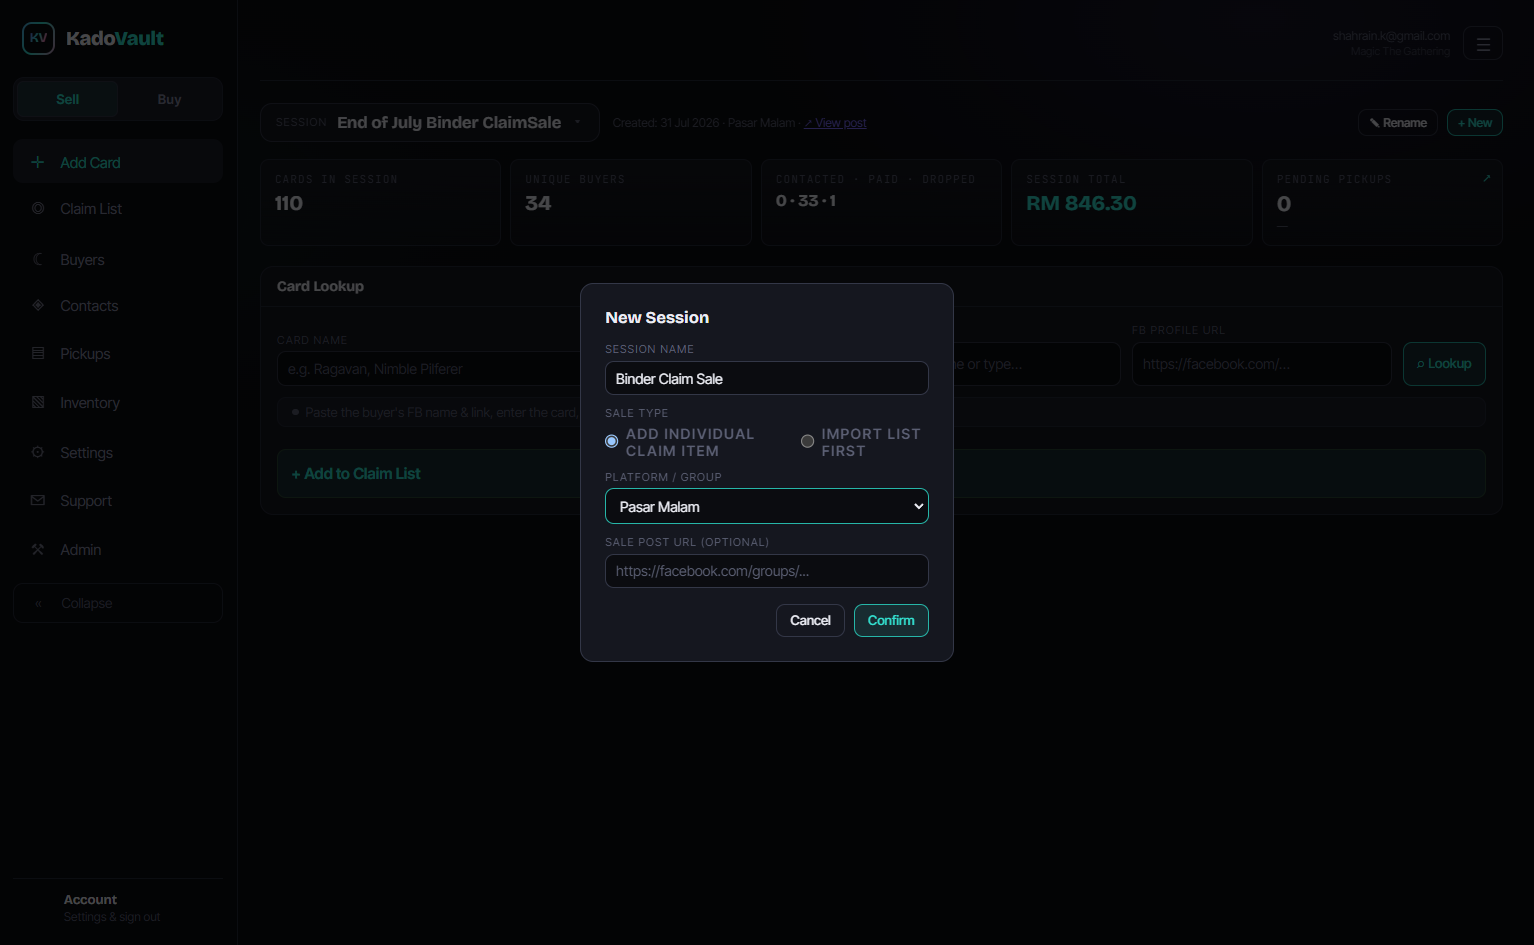1534x945 pixels.
Task: Click the Session Name input field
Action: 767,378
